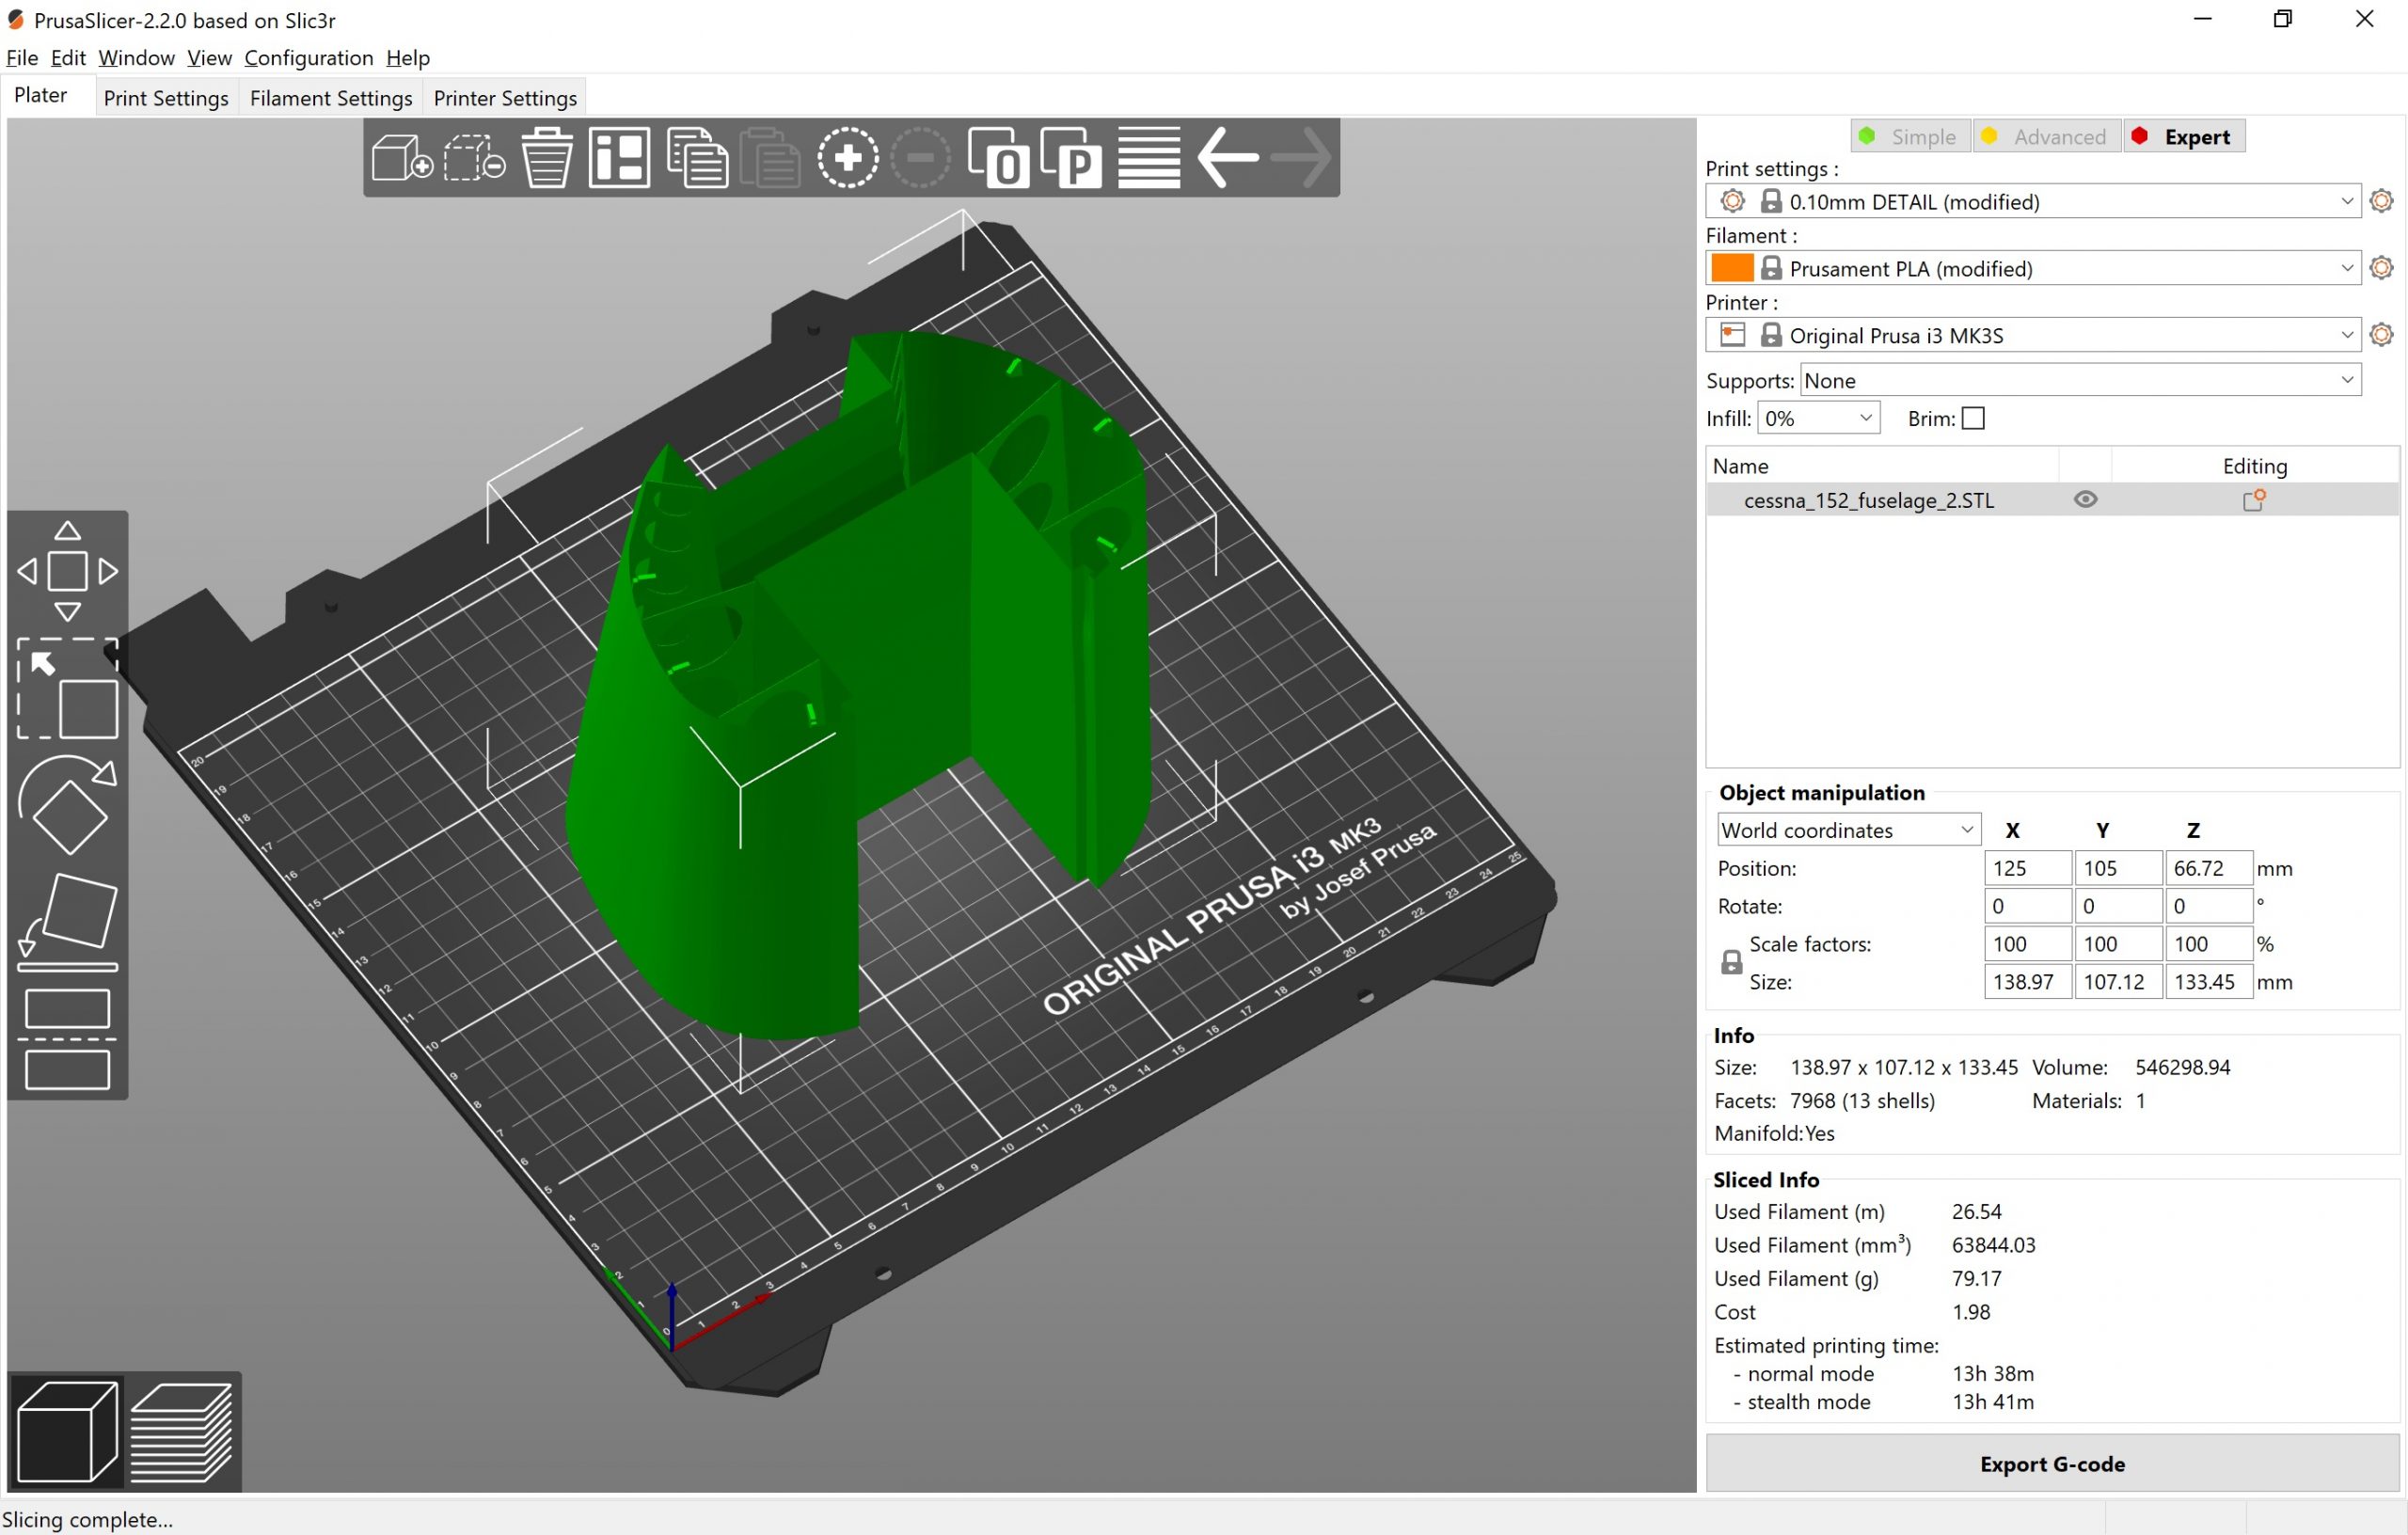2408x1535 pixels.
Task: Click the Position X input field
Action: pyautogui.click(x=2026, y=868)
